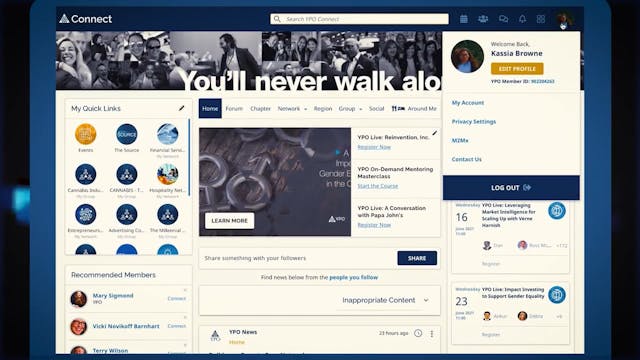This screenshot has height=360, width=640.
Task: Click the SHARE button
Action: 417,258
